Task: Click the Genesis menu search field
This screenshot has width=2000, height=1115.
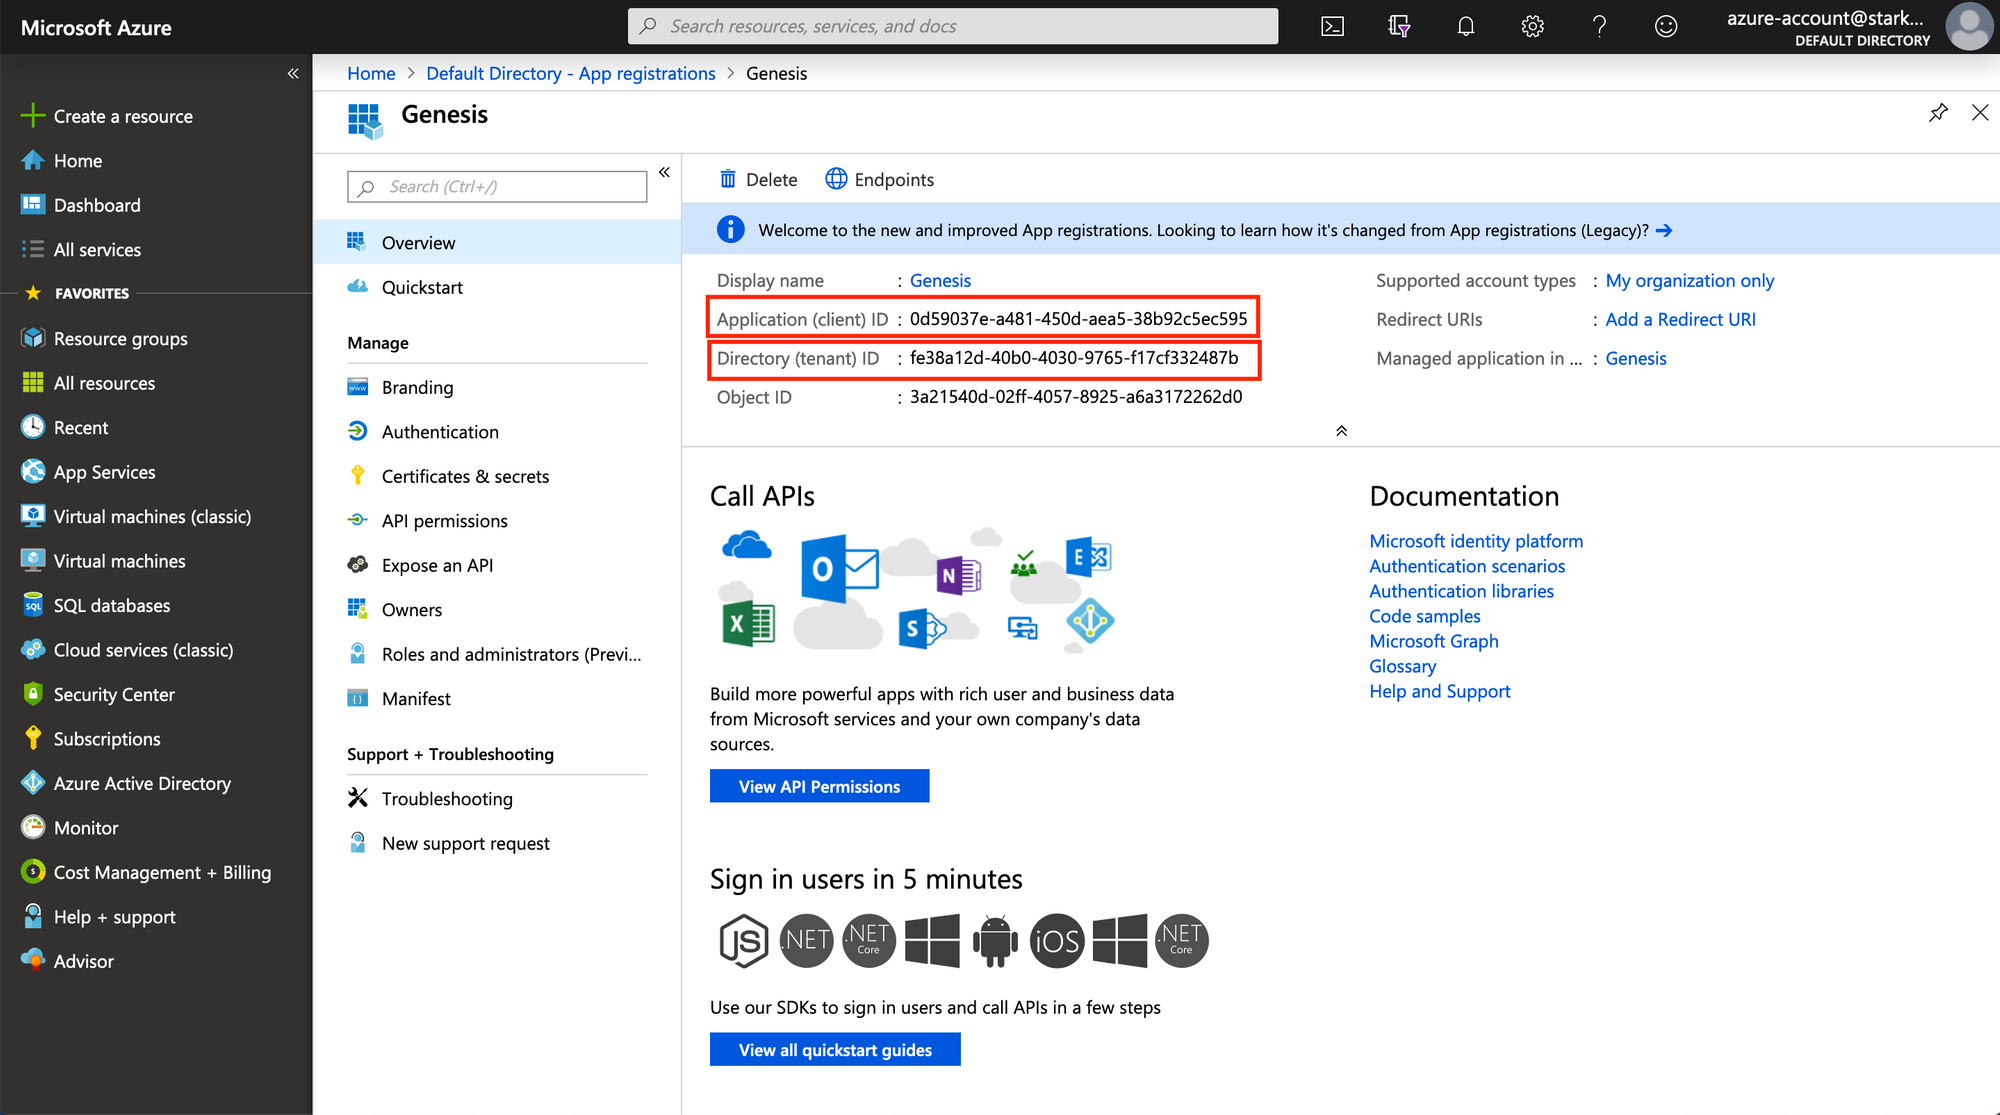Action: click(x=497, y=187)
